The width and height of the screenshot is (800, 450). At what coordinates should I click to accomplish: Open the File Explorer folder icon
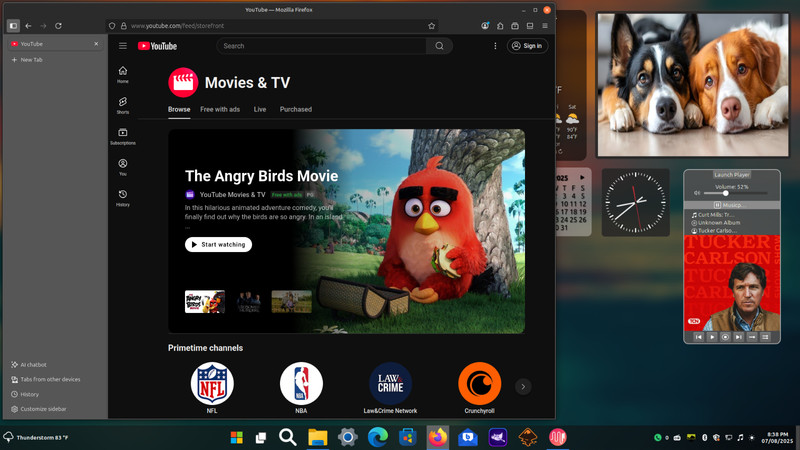pos(317,437)
